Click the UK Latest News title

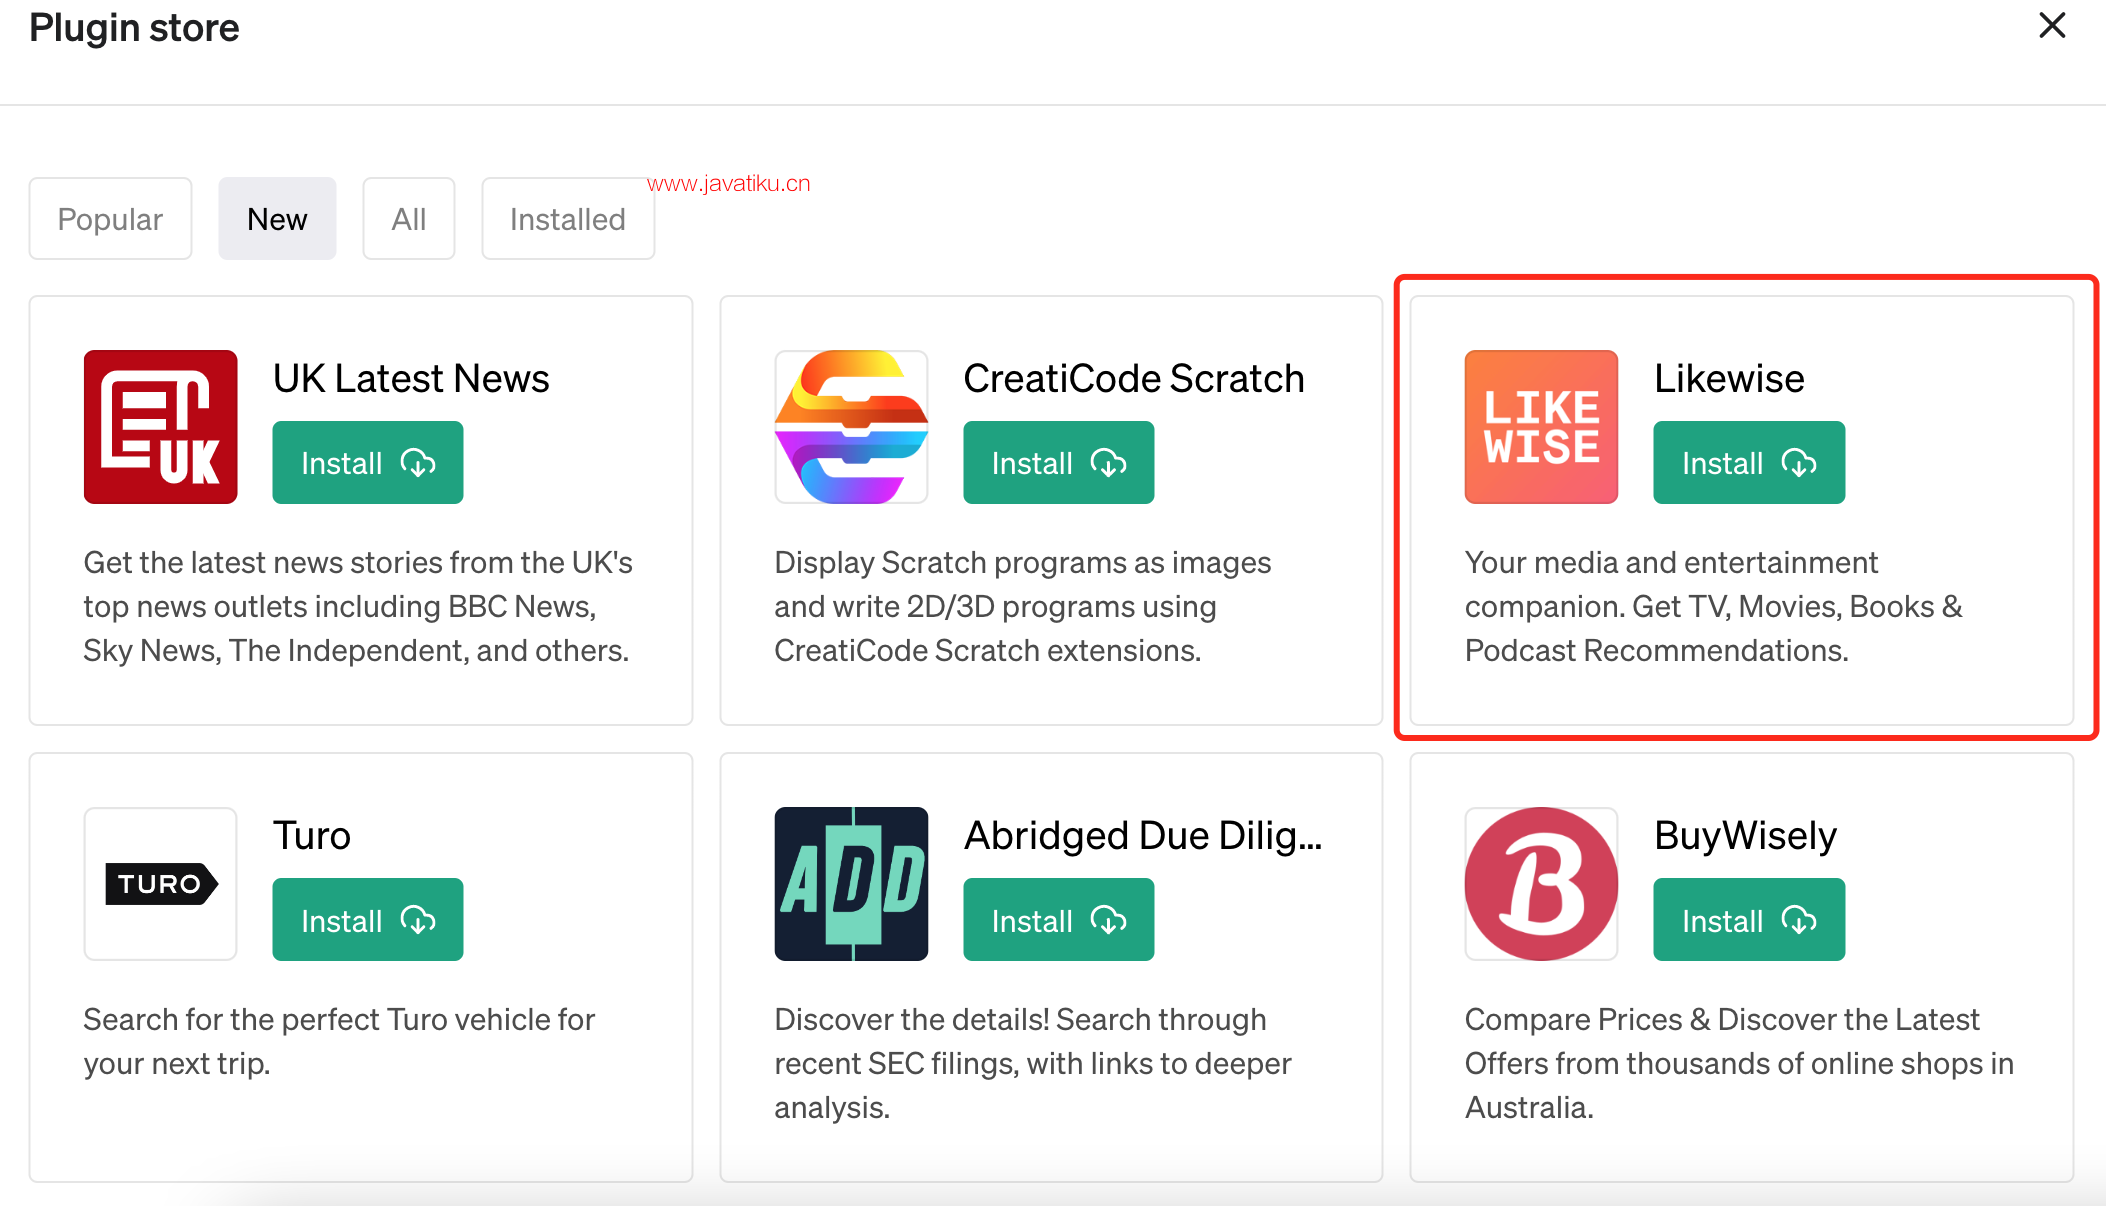point(411,379)
